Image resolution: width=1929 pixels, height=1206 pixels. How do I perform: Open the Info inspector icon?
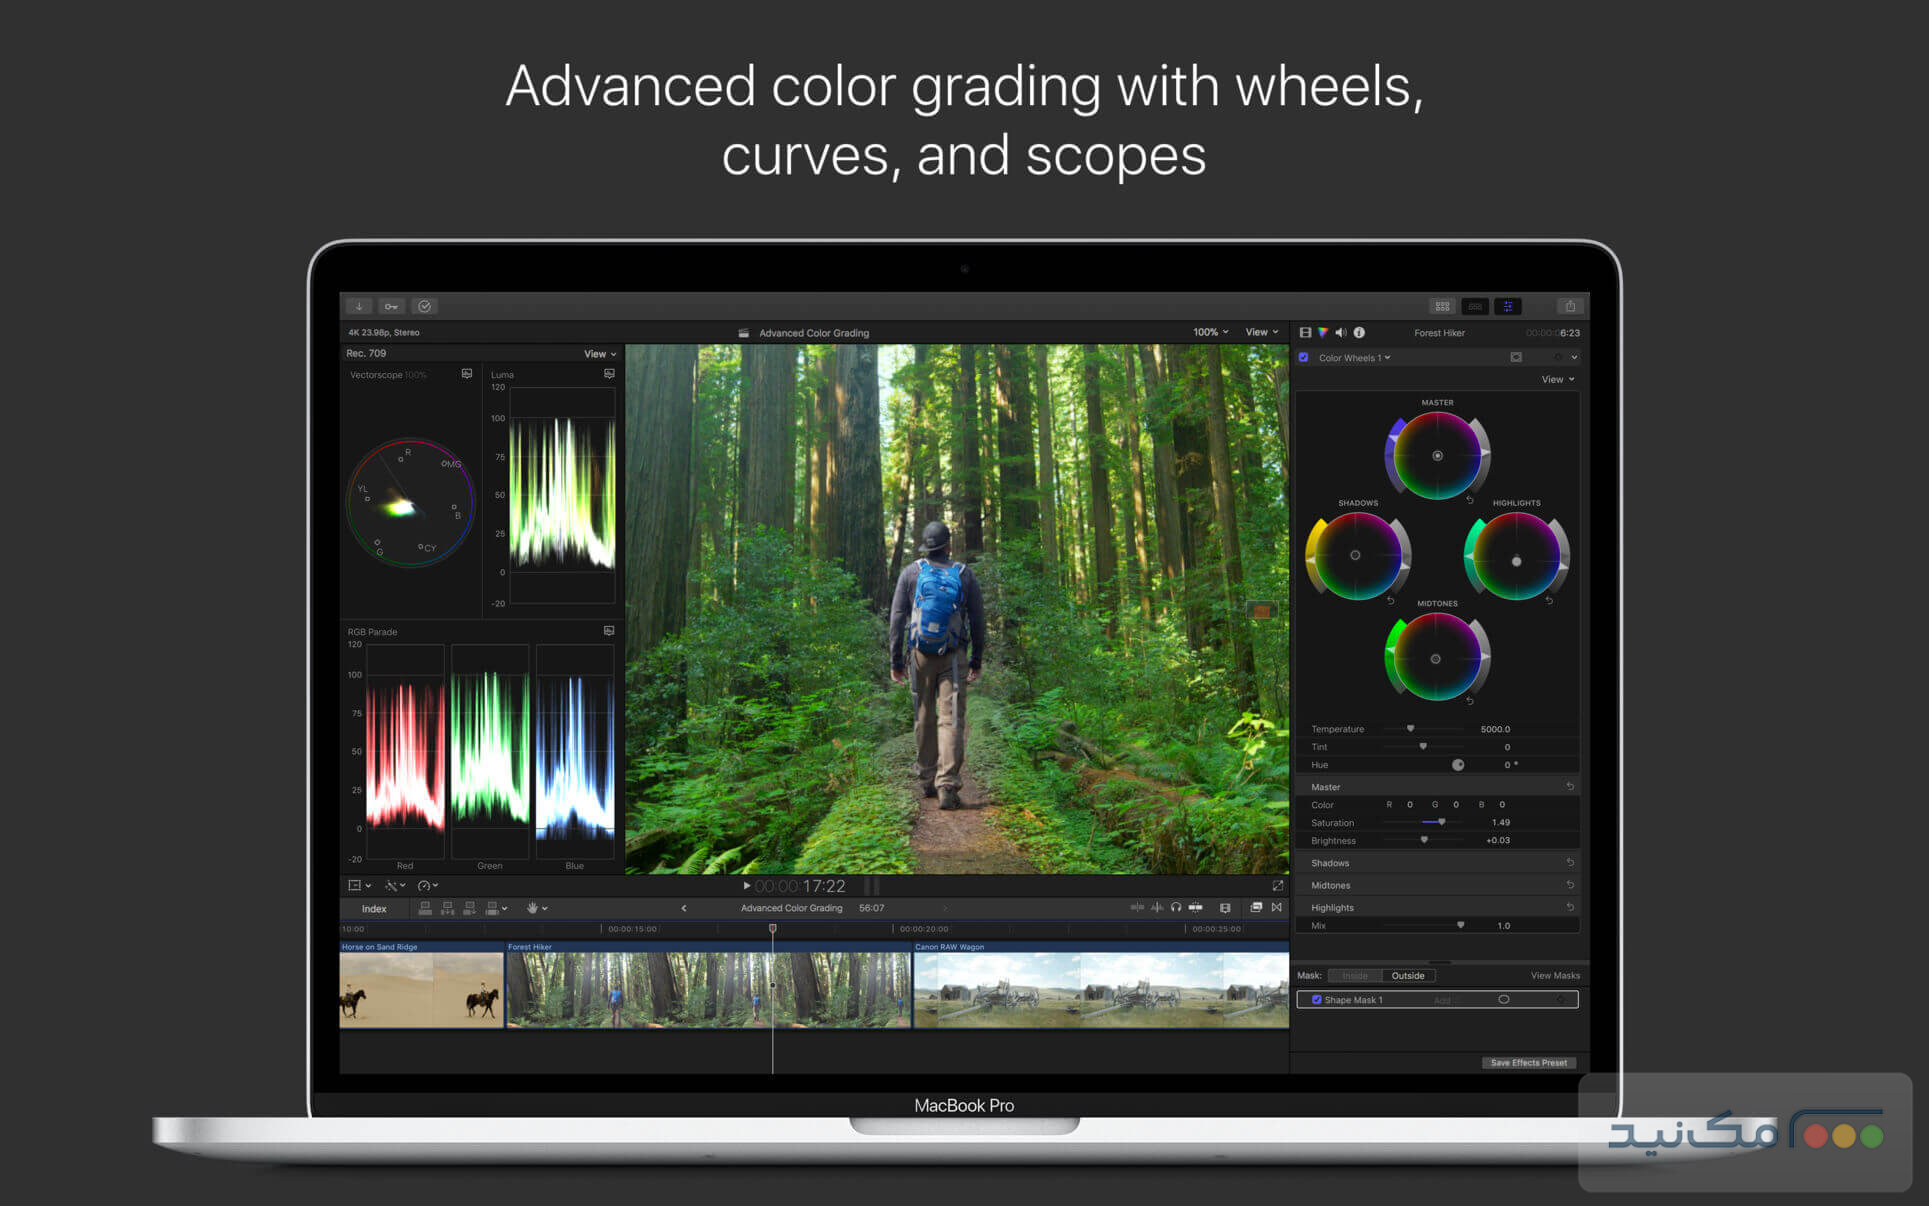pos(1360,332)
